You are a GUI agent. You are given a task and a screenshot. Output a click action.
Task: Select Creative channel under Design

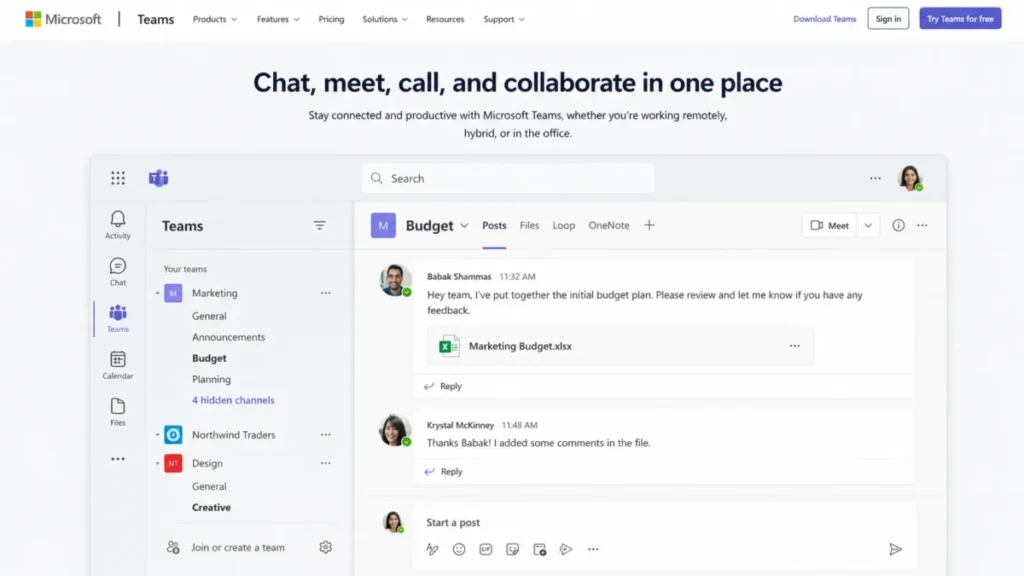click(x=211, y=507)
